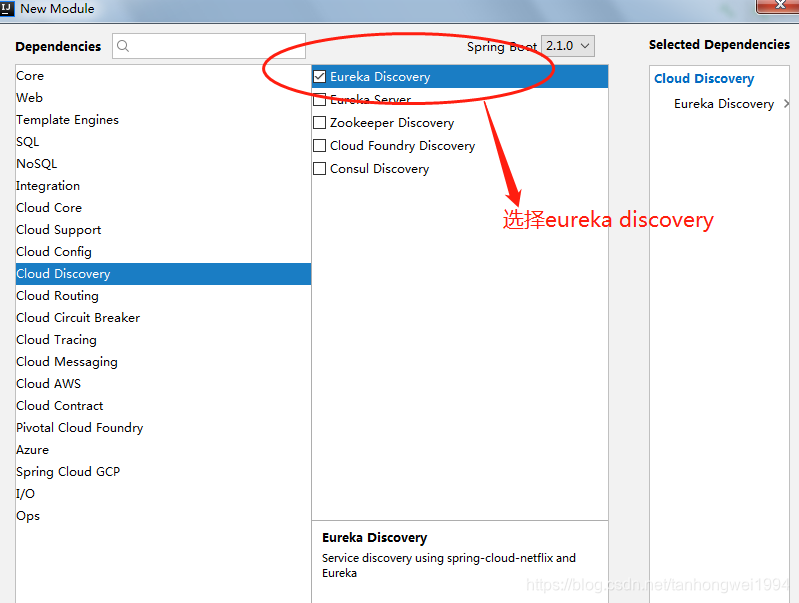Select the Cloud Core category
Screen dimensions: 799x603
[x=163, y=207]
